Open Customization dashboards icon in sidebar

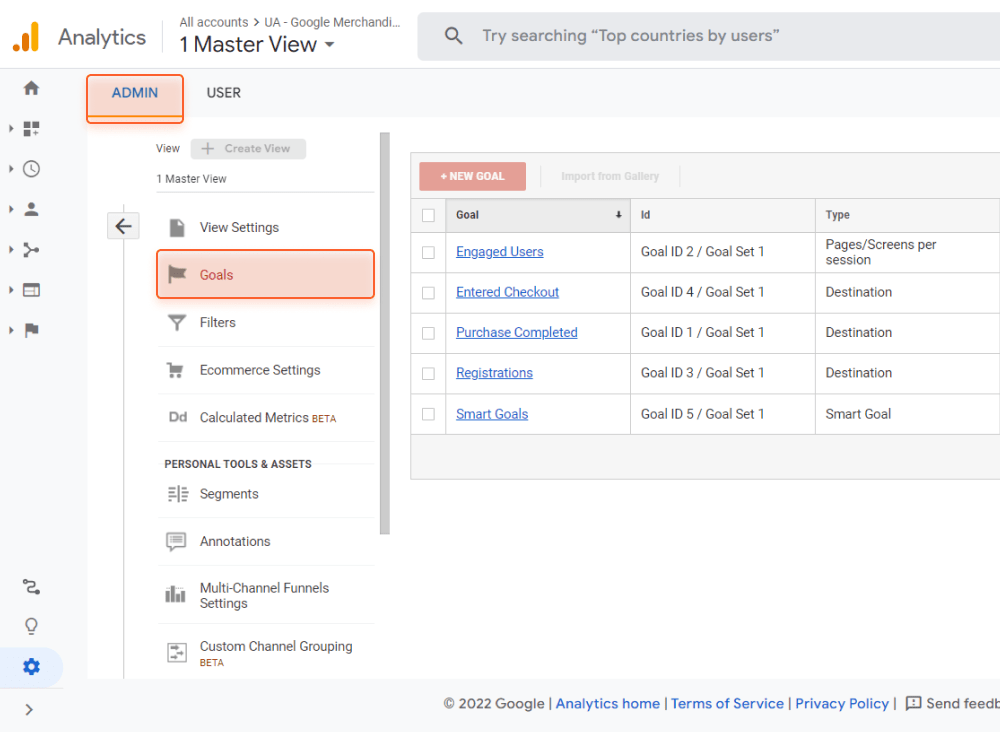[31, 129]
